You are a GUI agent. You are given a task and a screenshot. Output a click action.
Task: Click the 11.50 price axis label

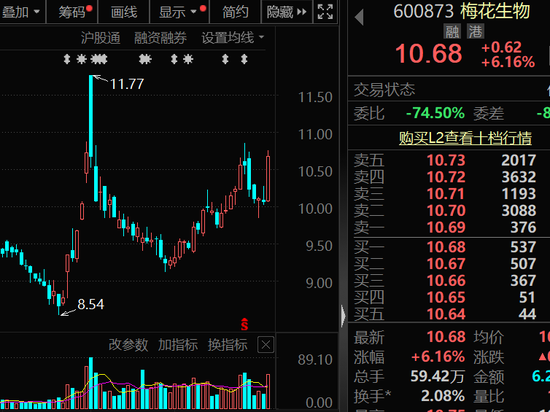click(315, 97)
